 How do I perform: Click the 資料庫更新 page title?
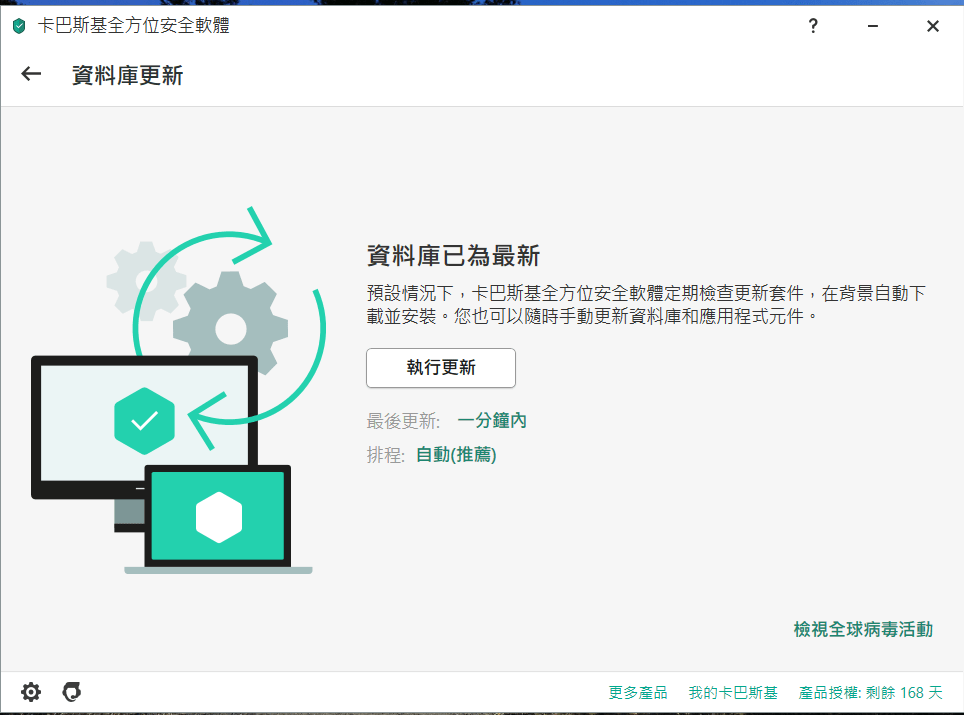pyautogui.click(x=127, y=75)
